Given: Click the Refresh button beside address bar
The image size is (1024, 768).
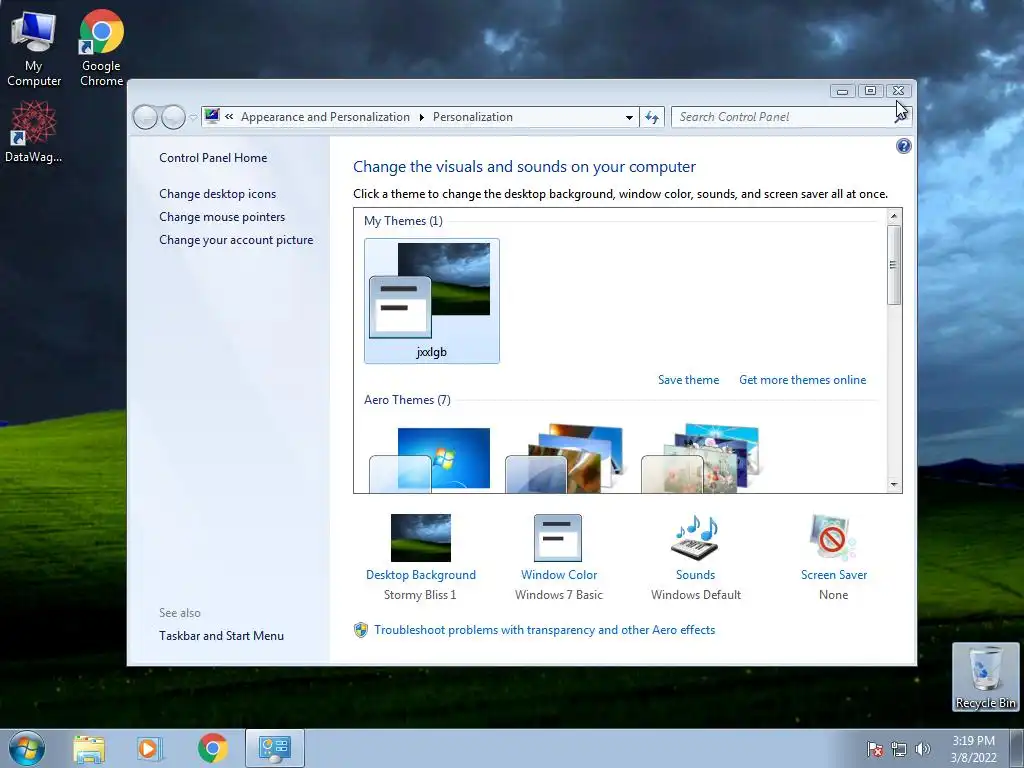Looking at the screenshot, I should tap(652, 117).
